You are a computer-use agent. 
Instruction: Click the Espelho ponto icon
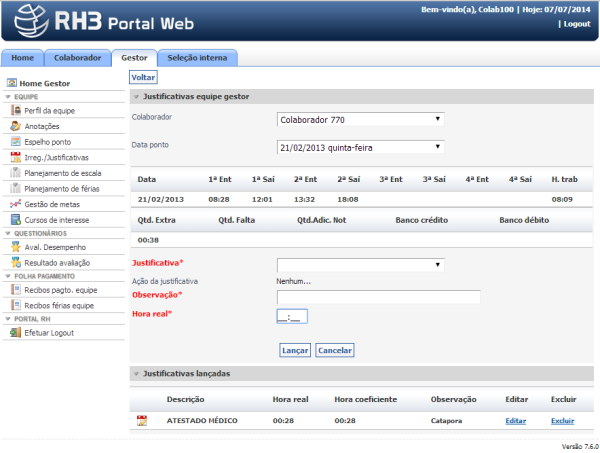(16, 142)
